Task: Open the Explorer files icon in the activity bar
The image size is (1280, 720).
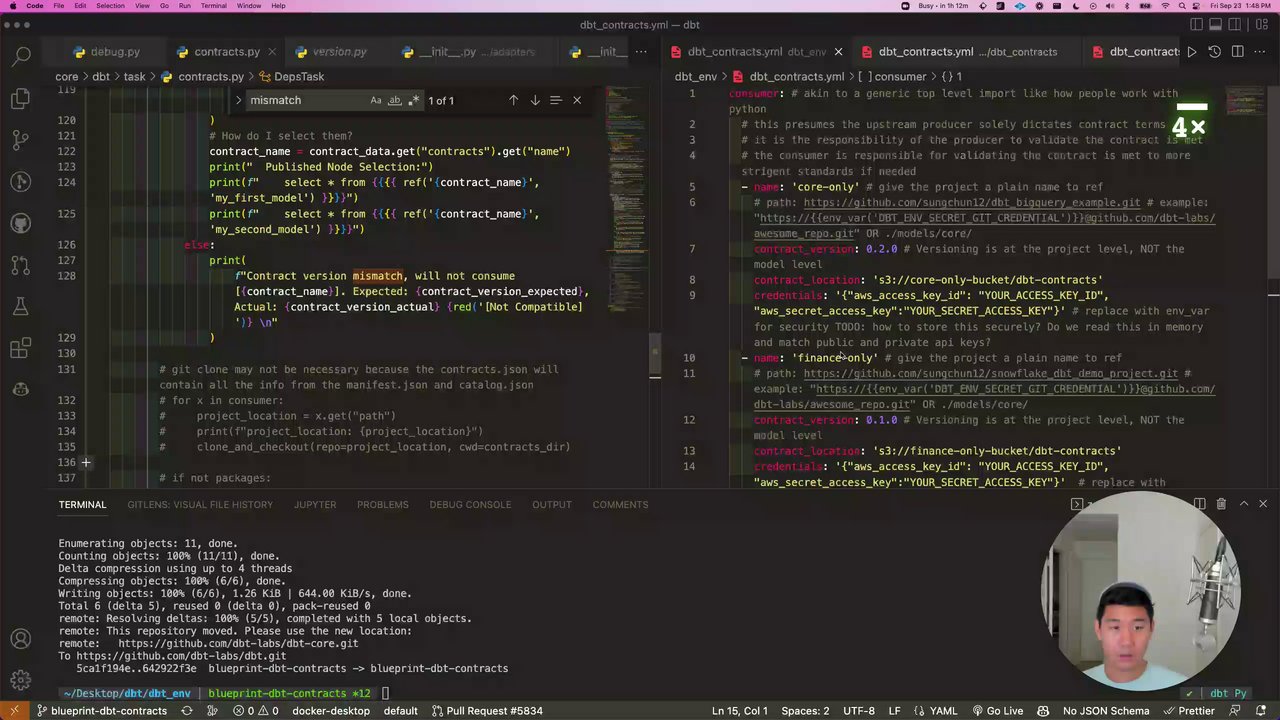Action: (x=21, y=98)
